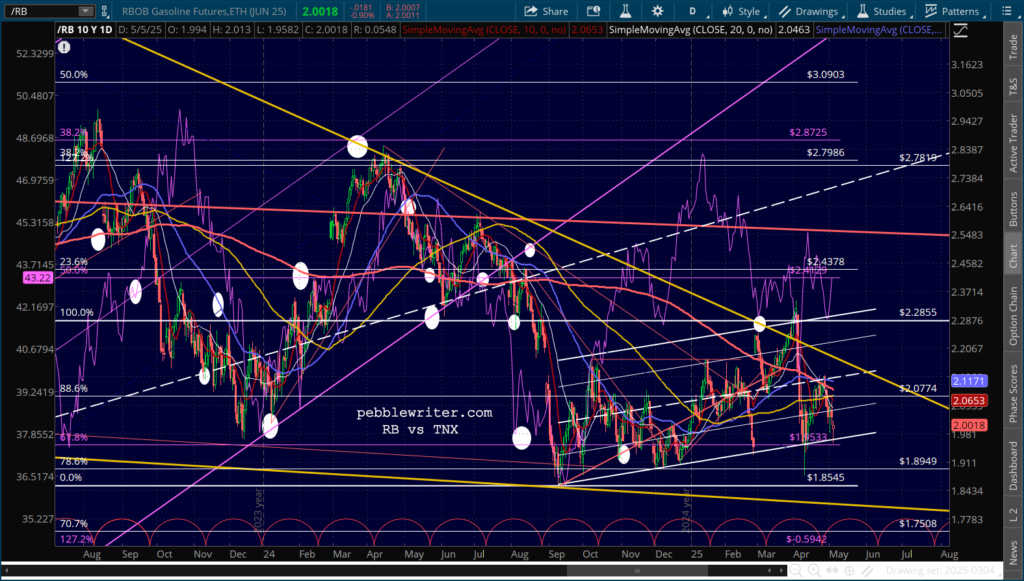The width and height of the screenshot is (1024, 581).
Task: Open the /RB symbol dropdown arrow
Action: pyautogui.click(x=86, y=11)
